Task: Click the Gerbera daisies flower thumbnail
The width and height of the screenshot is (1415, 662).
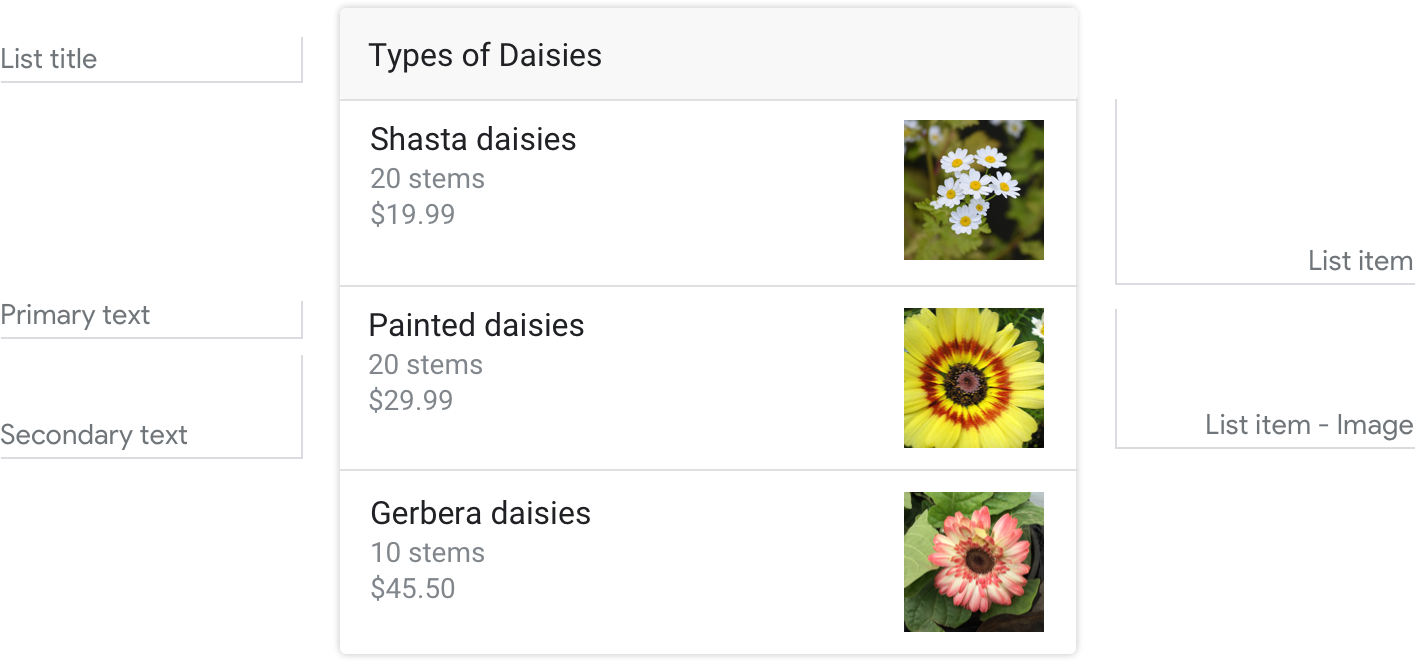Action: [973, 562]
